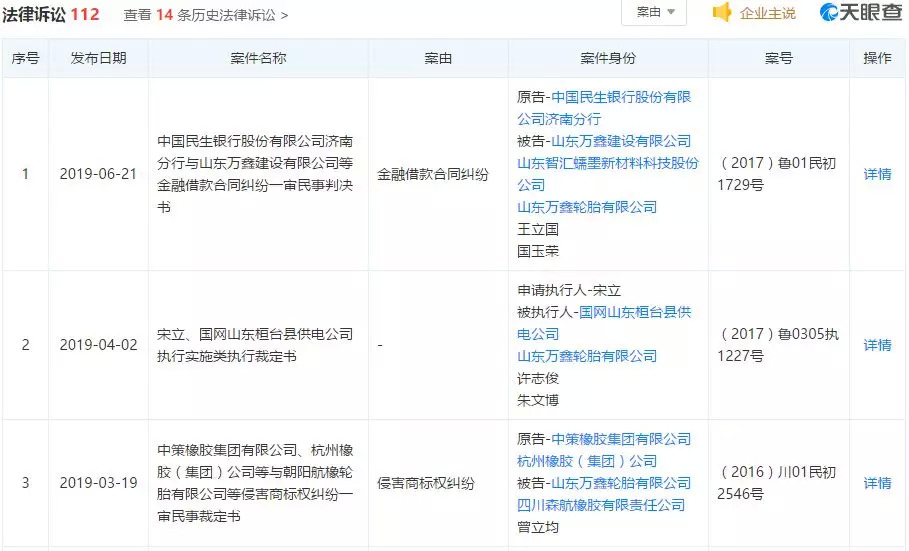Click the 案由 column header in table
Viewport: 909px width, 551px height.
438,58
